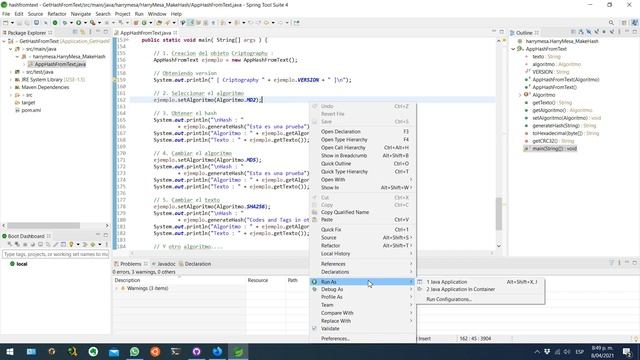Screen dimensions: 640x360
Task: Select 2 Java Application In Container
Action: coord(460,289)
